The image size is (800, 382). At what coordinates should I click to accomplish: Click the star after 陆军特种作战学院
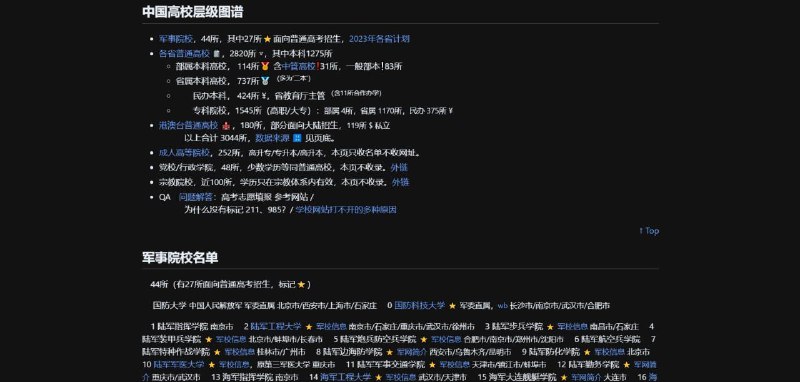pos(217,352)
